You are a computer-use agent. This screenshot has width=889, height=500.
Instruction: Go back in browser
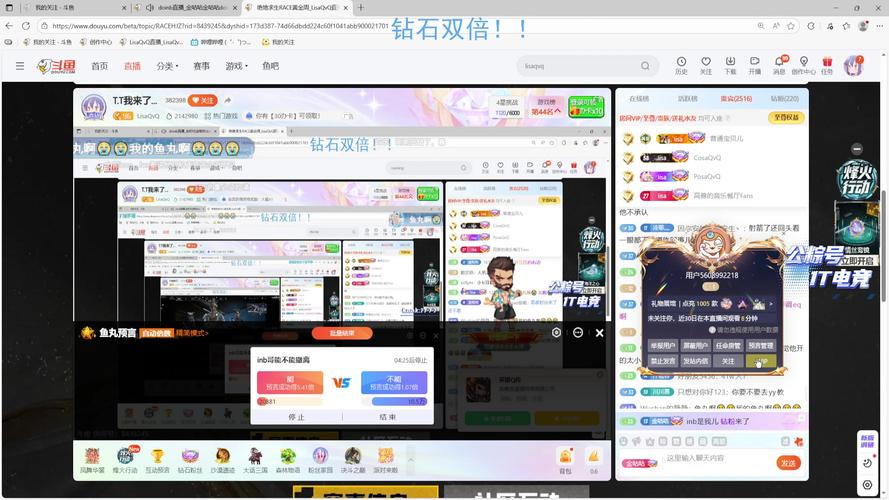9,26
